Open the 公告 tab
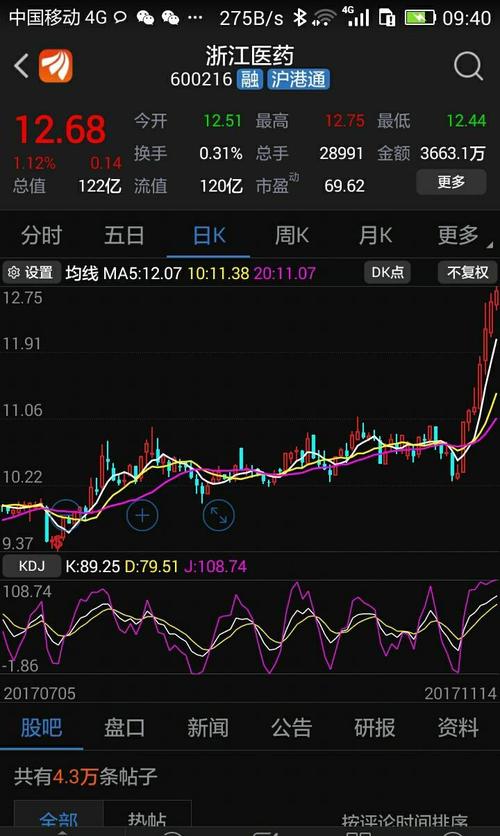 [x=292, y=728]
